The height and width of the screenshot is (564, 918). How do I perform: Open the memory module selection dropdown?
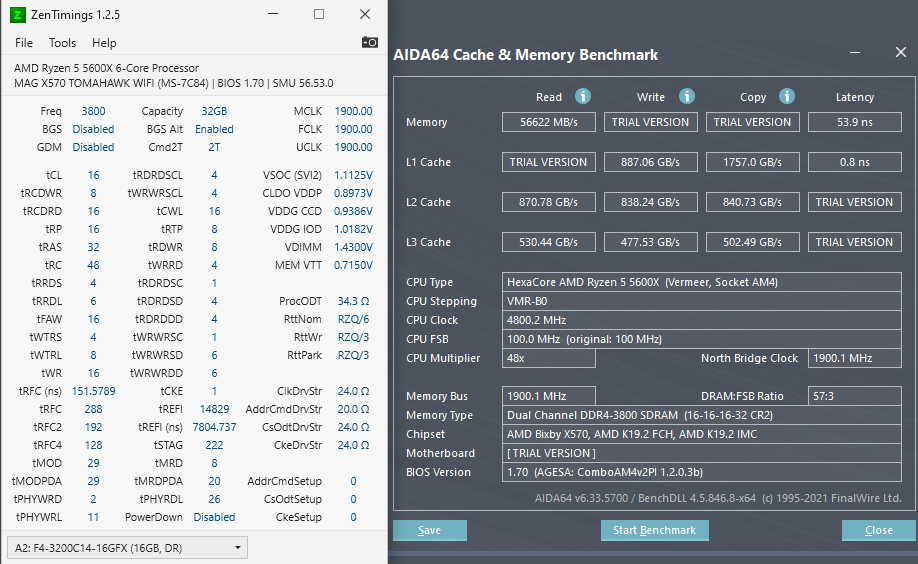pyautogui.click(x=126, y=547)
